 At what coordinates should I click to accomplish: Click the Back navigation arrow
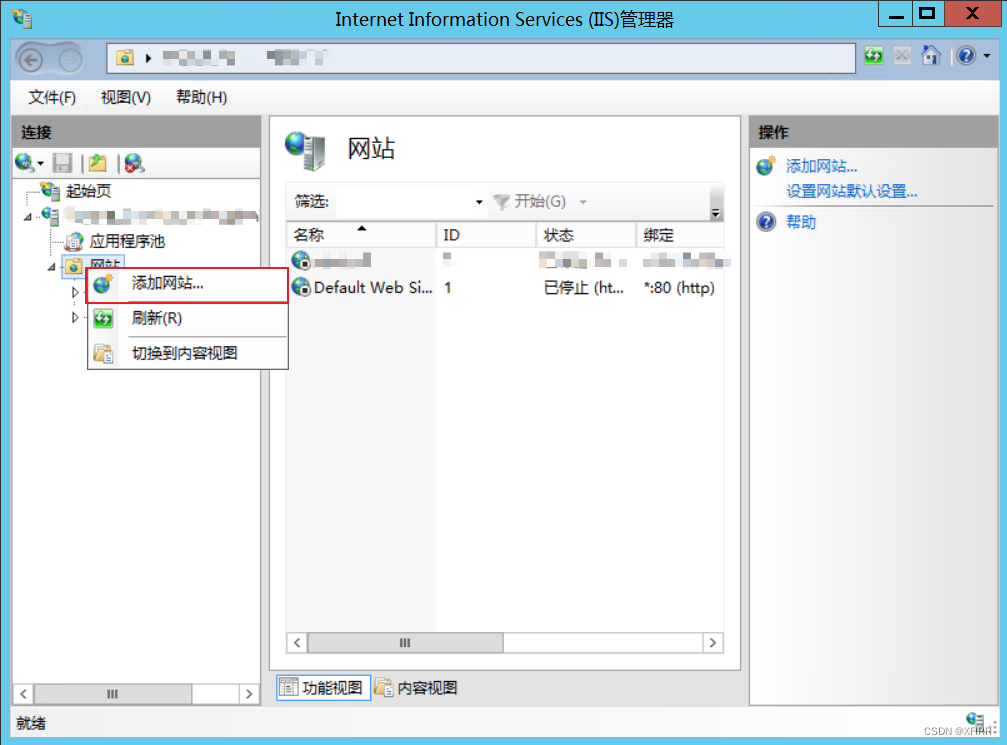31,59
